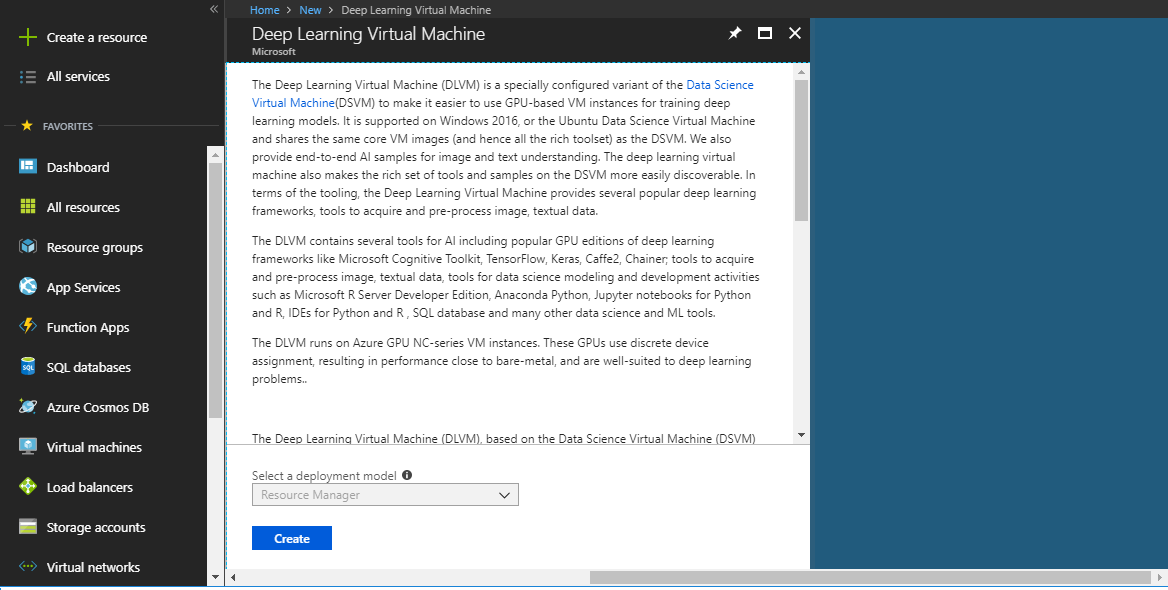Click the deployment model info icon
1168x590 pixels.
coord(407,475)
